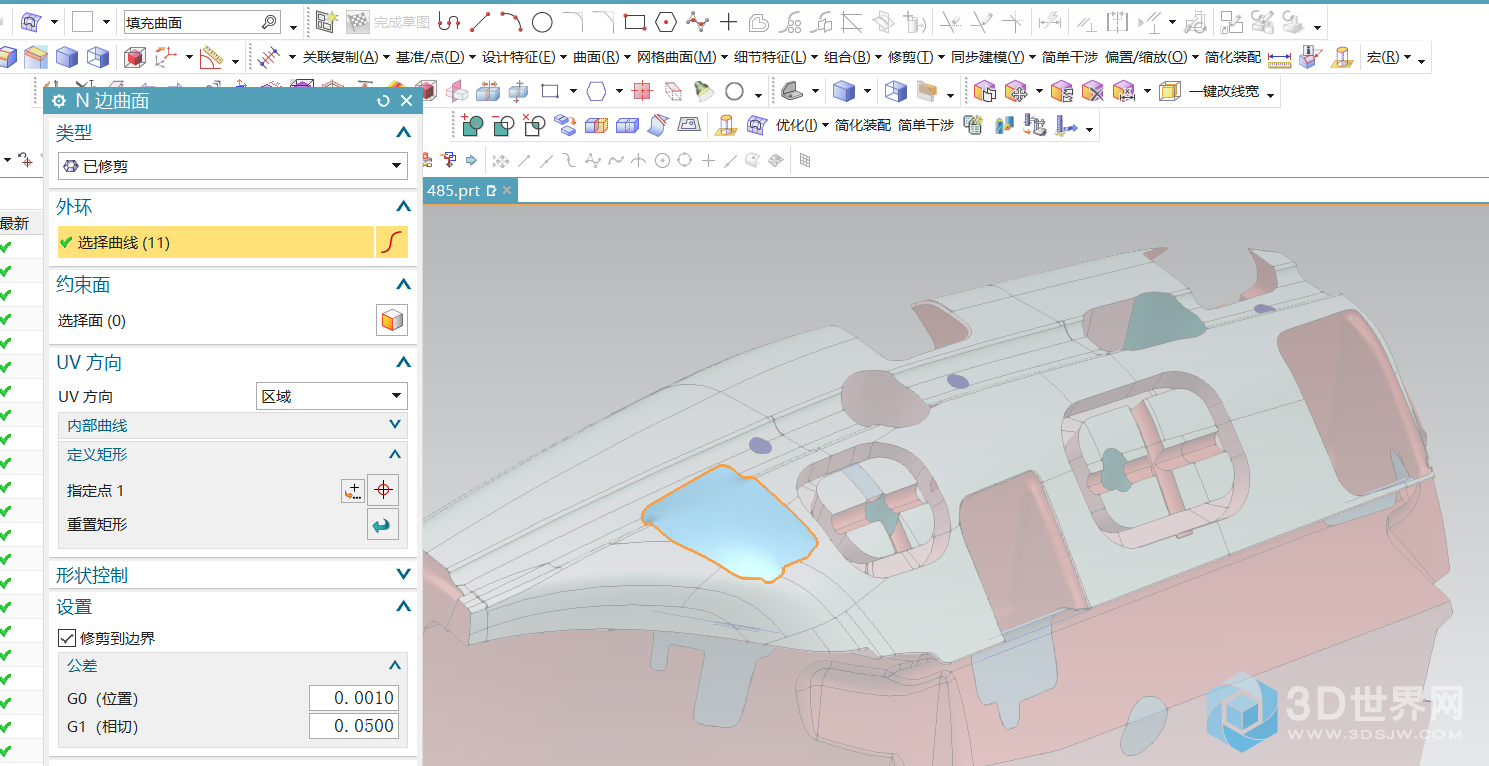Click the measure distance ruler icon
This screenshot has height=766, width=1489.
tap(1279, 58)
